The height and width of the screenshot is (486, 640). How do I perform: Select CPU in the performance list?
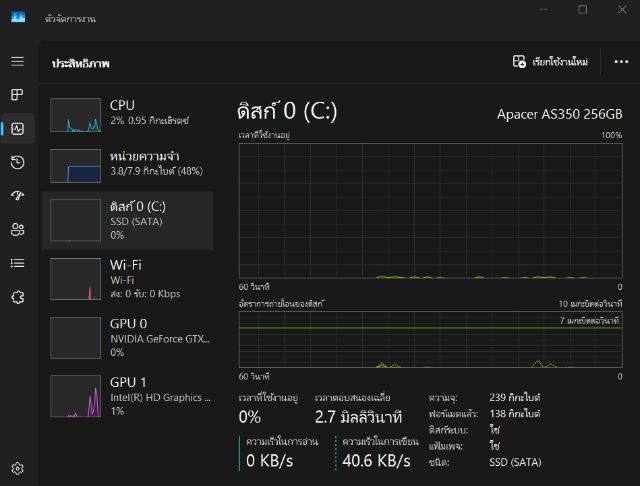tap(127, 114)
